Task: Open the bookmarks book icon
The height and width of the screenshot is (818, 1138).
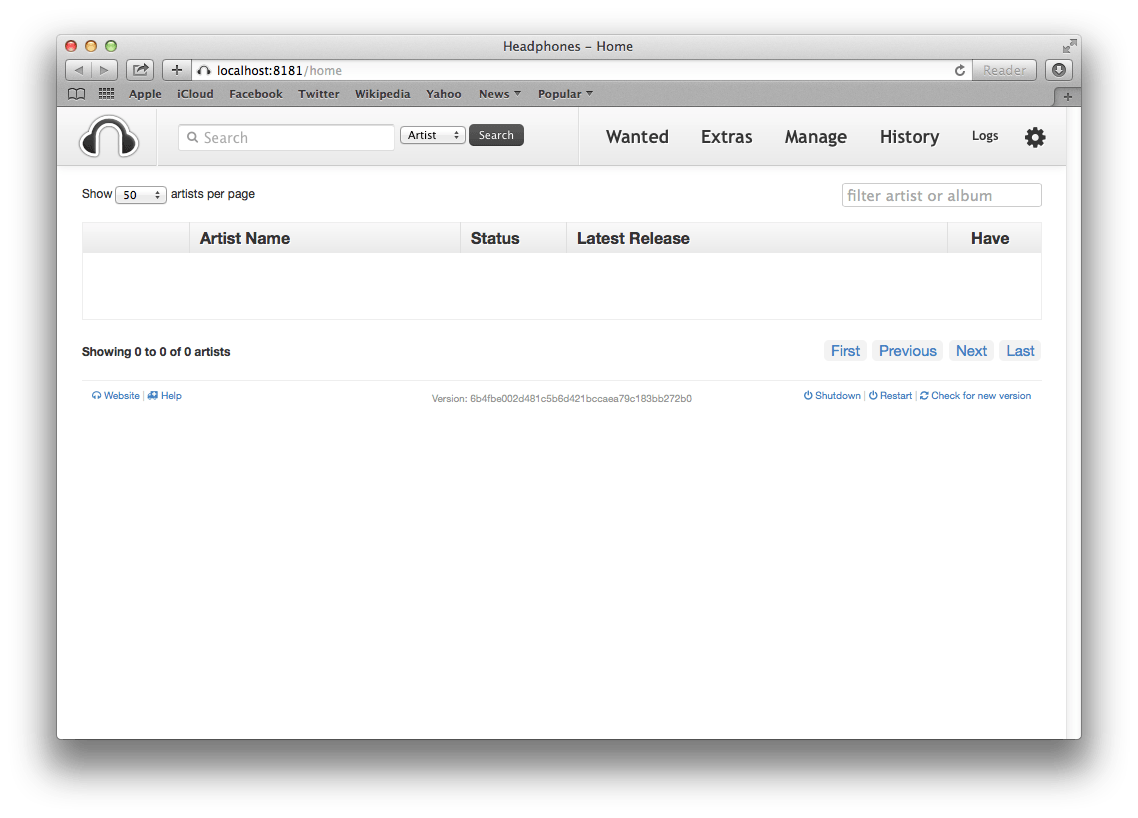Action: tap(76, 94)
